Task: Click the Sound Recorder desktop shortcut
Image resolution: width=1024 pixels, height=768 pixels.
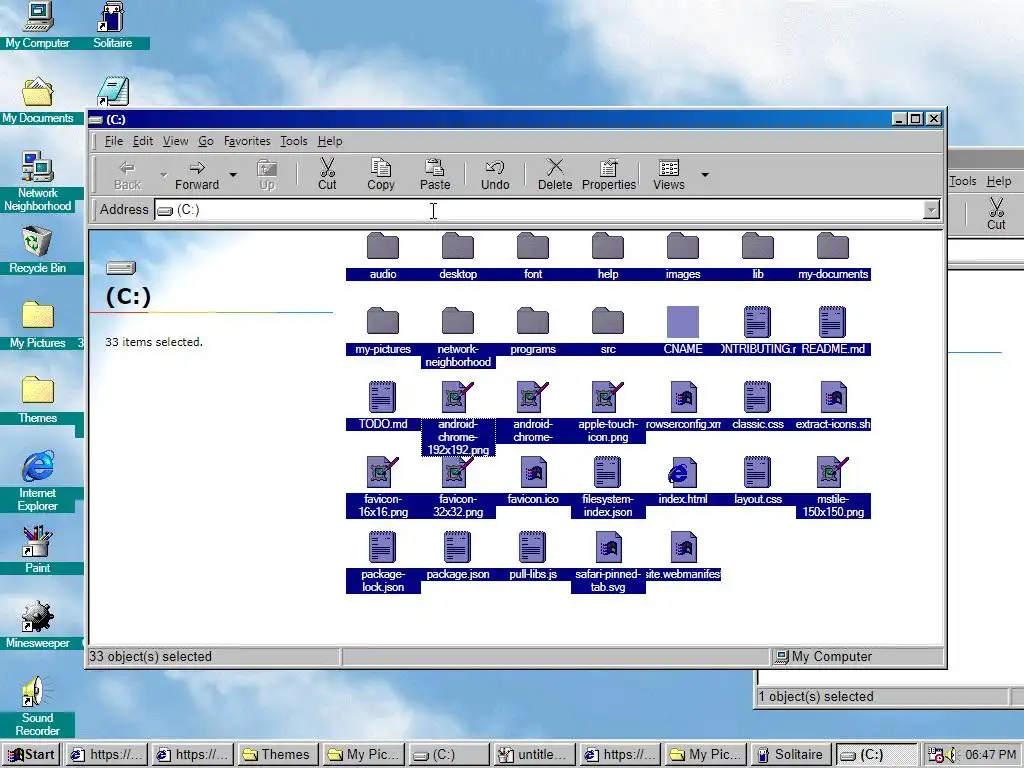Action: [37, 706]
